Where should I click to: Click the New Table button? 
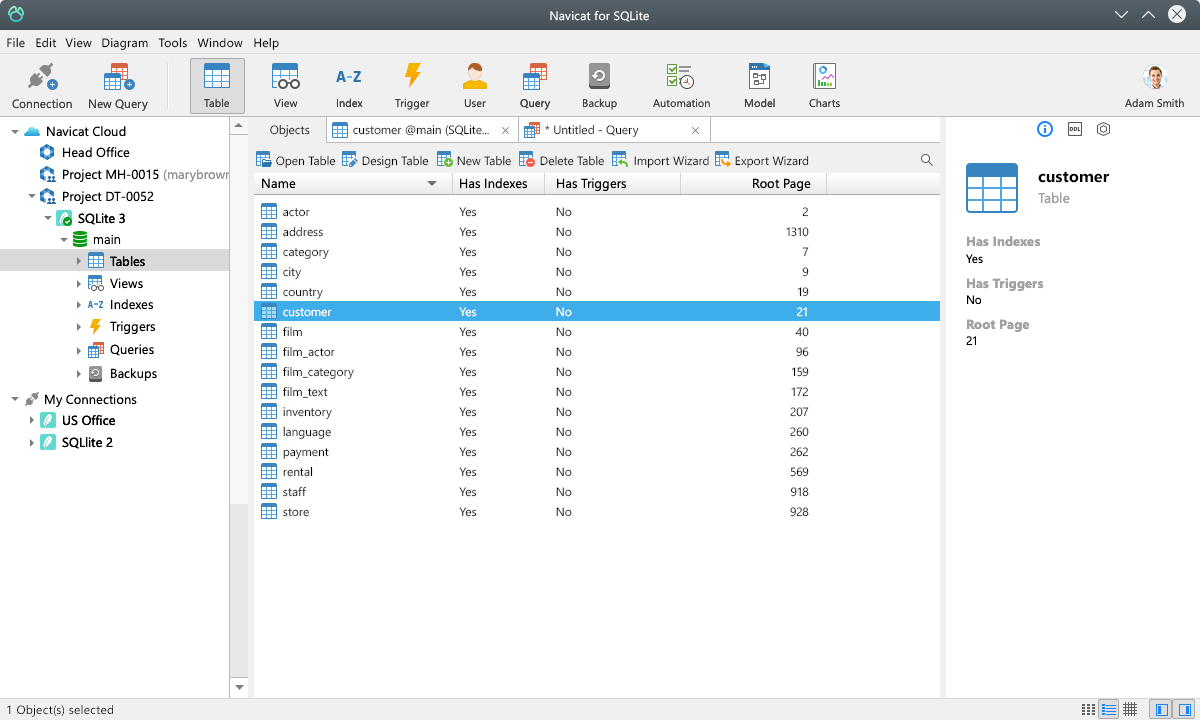pos(474,160)
